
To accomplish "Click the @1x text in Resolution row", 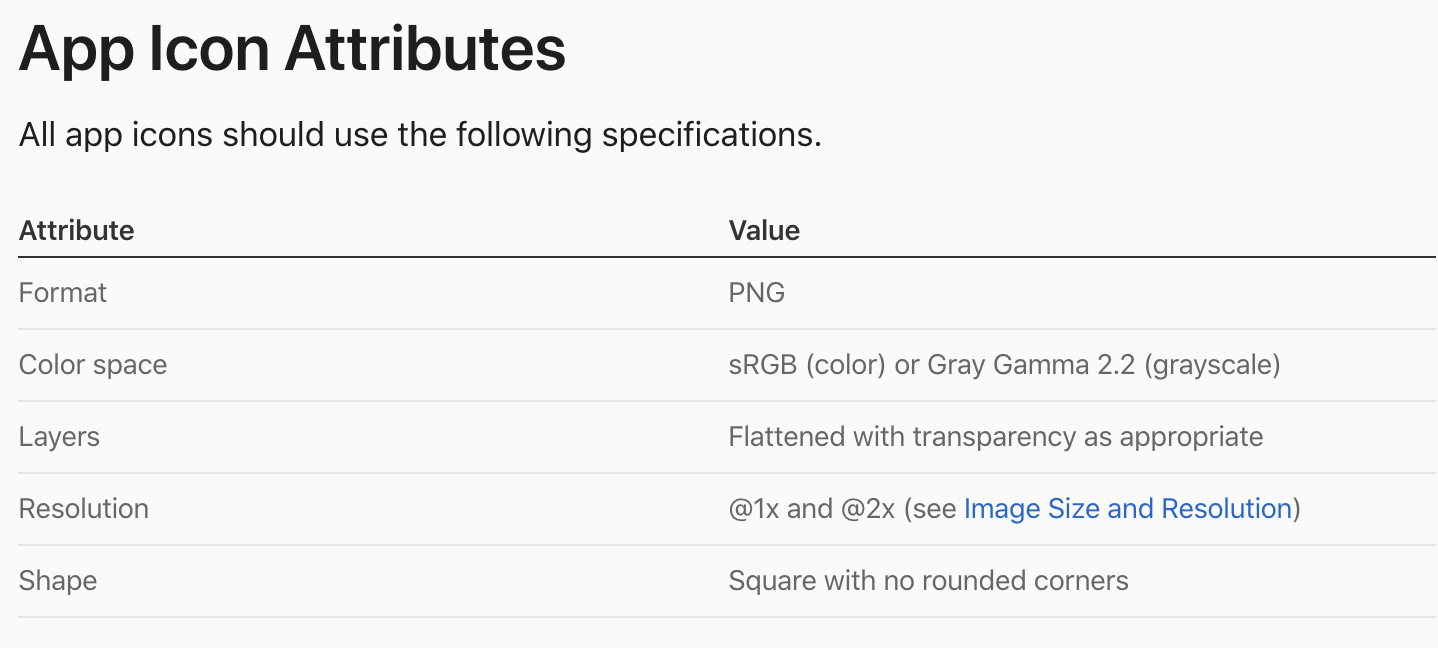I will (754, 509).
